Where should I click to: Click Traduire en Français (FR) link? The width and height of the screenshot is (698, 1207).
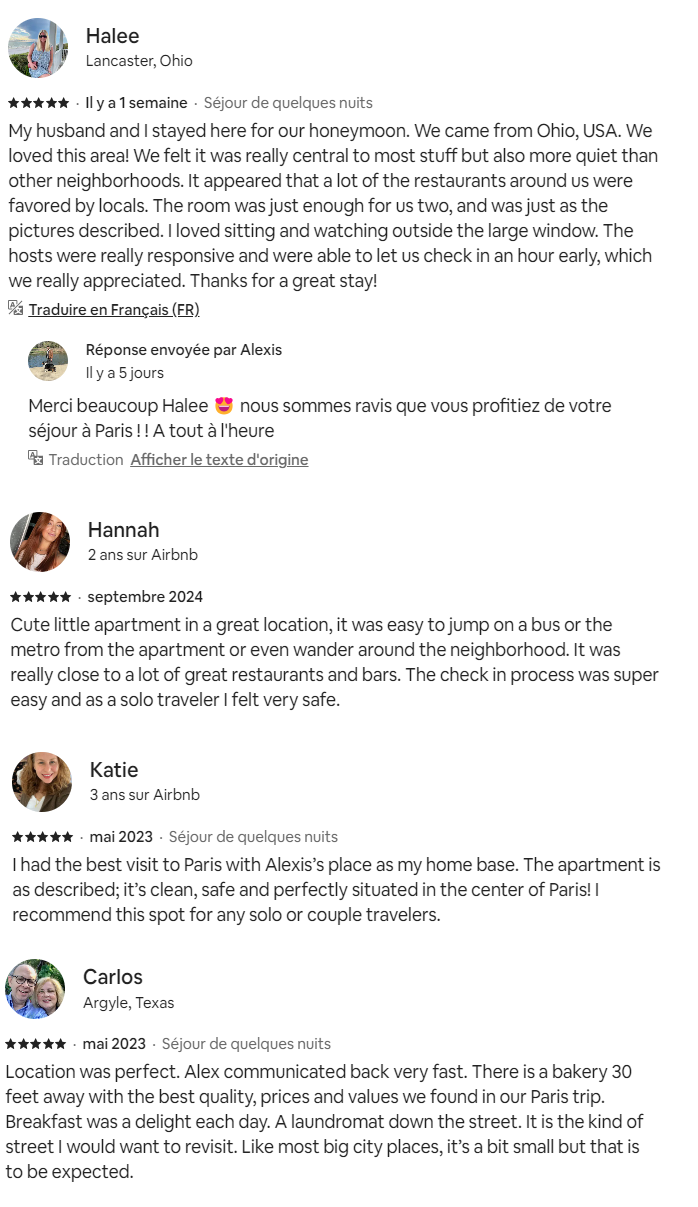[114, 310]
